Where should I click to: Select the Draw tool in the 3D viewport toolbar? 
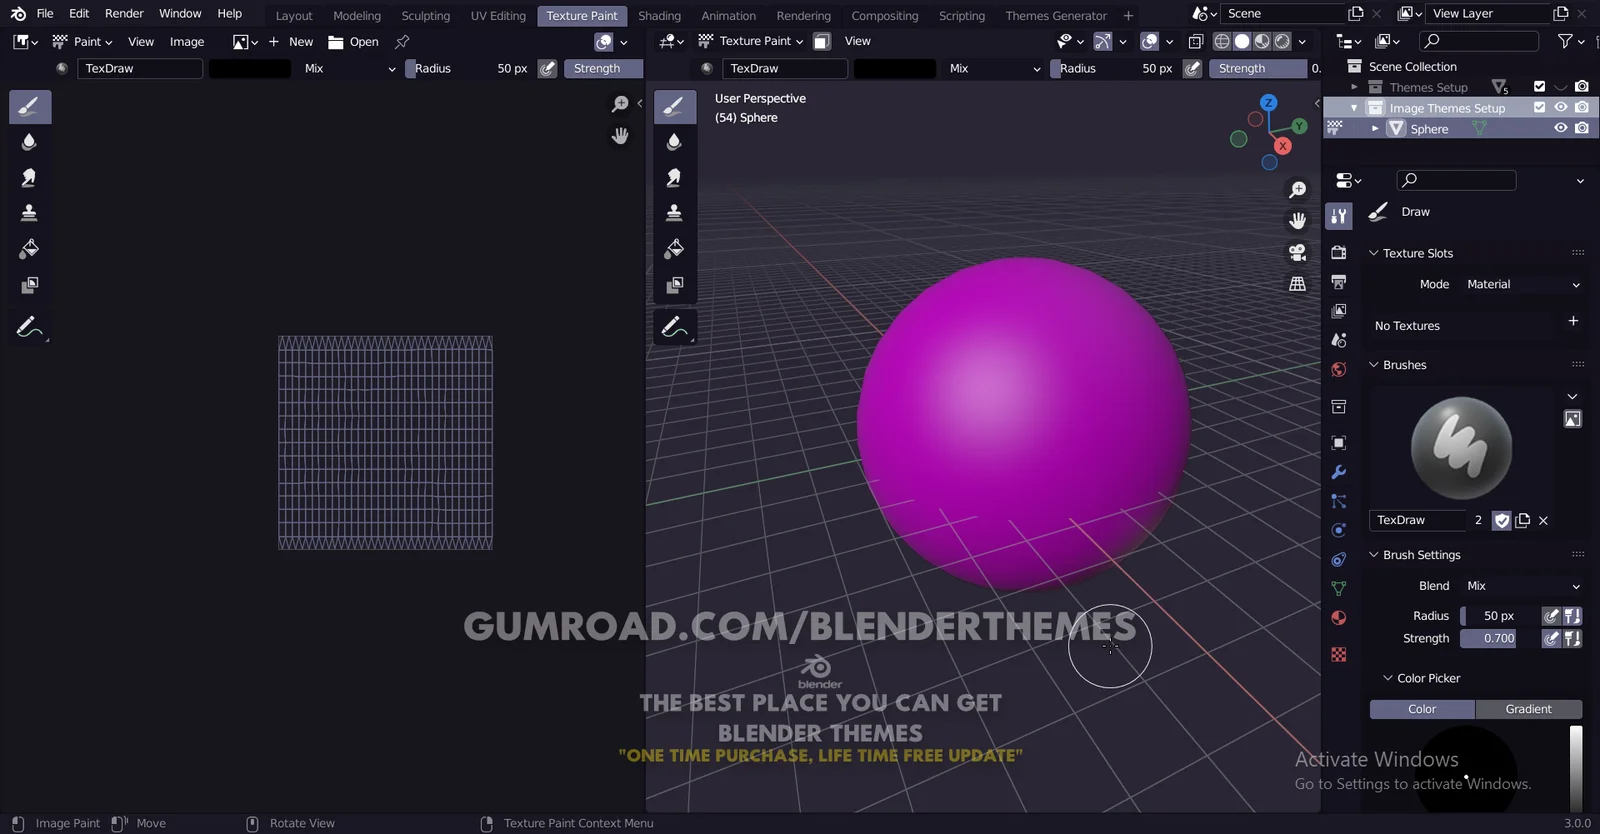point(675,107)
